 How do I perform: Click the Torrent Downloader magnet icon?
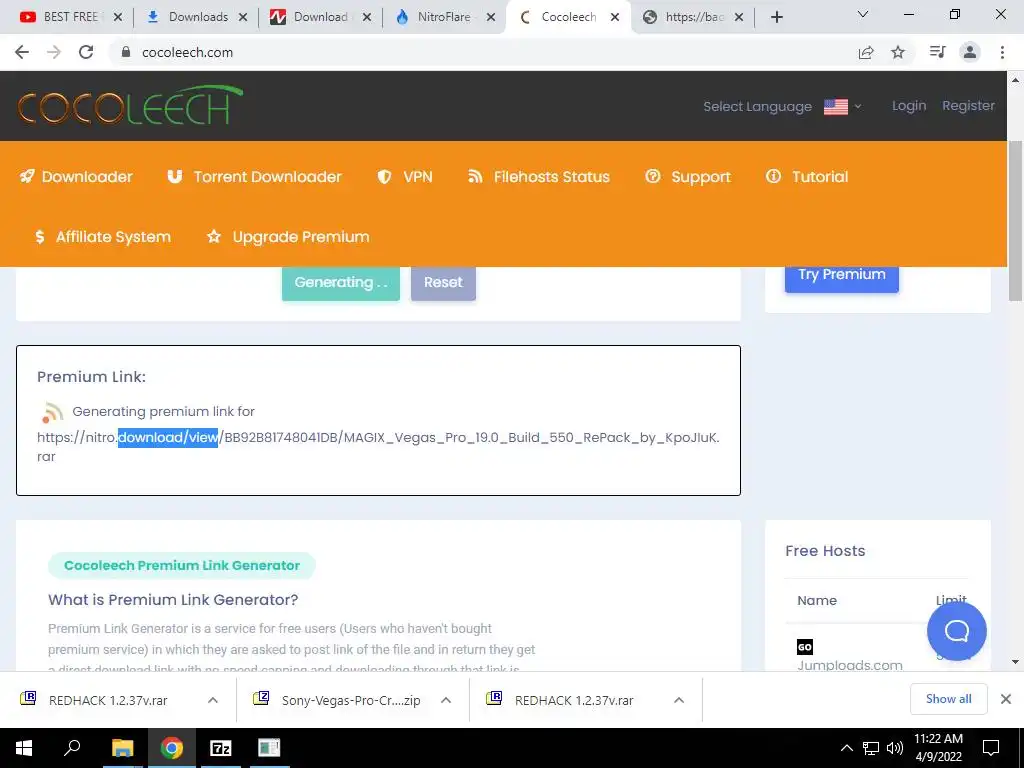click(174, 176)
